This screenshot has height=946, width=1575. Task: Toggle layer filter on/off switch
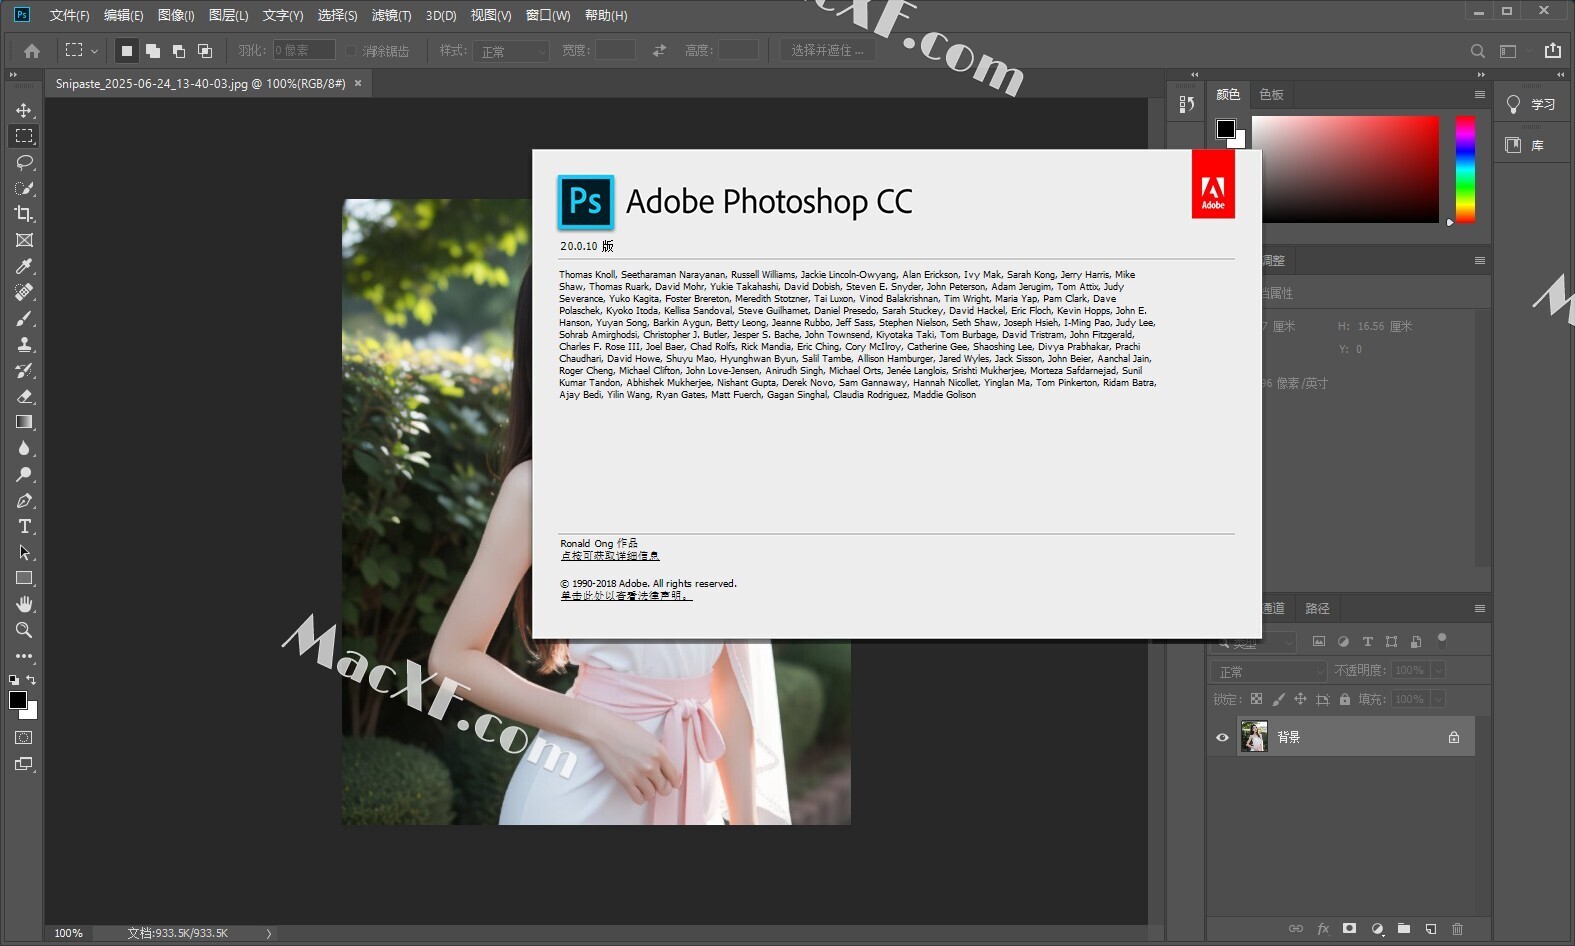pos(1442,639)
